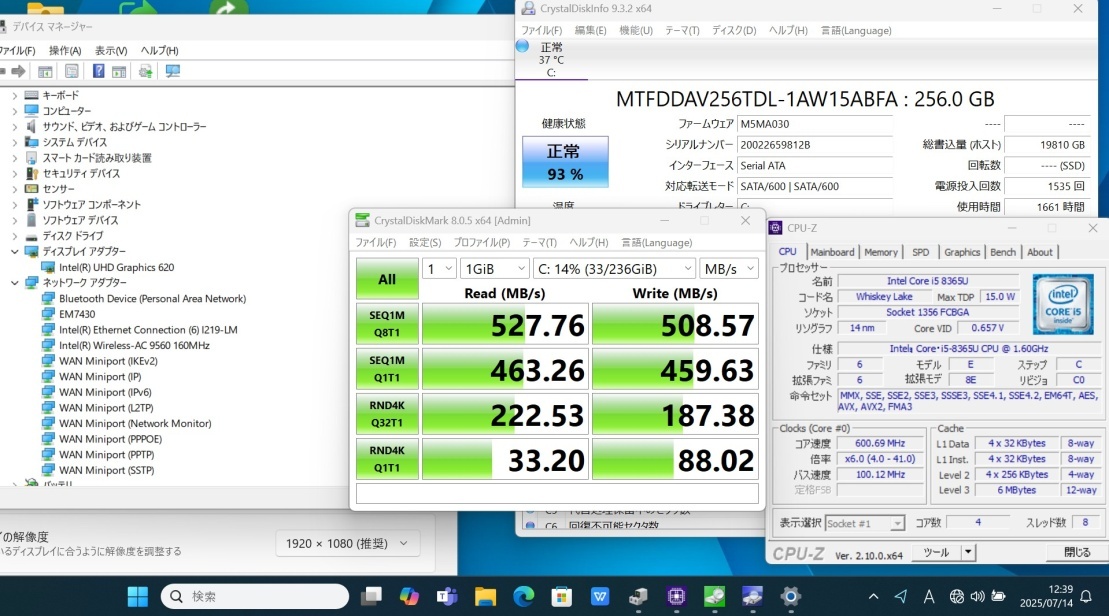This screenshot has width=1109, height=616.
Task: Select the Intel UHD Graphics 620 device
Action: click(x=116, y=267)
